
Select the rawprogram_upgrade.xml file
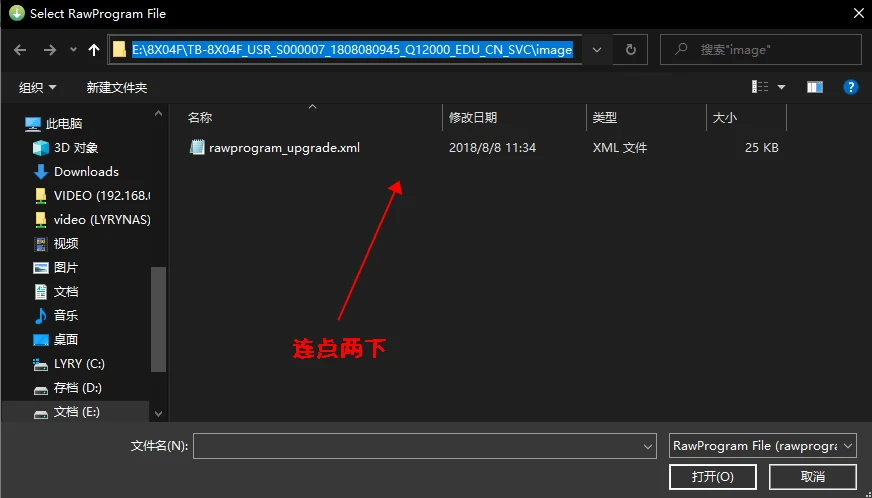point(284,148)
